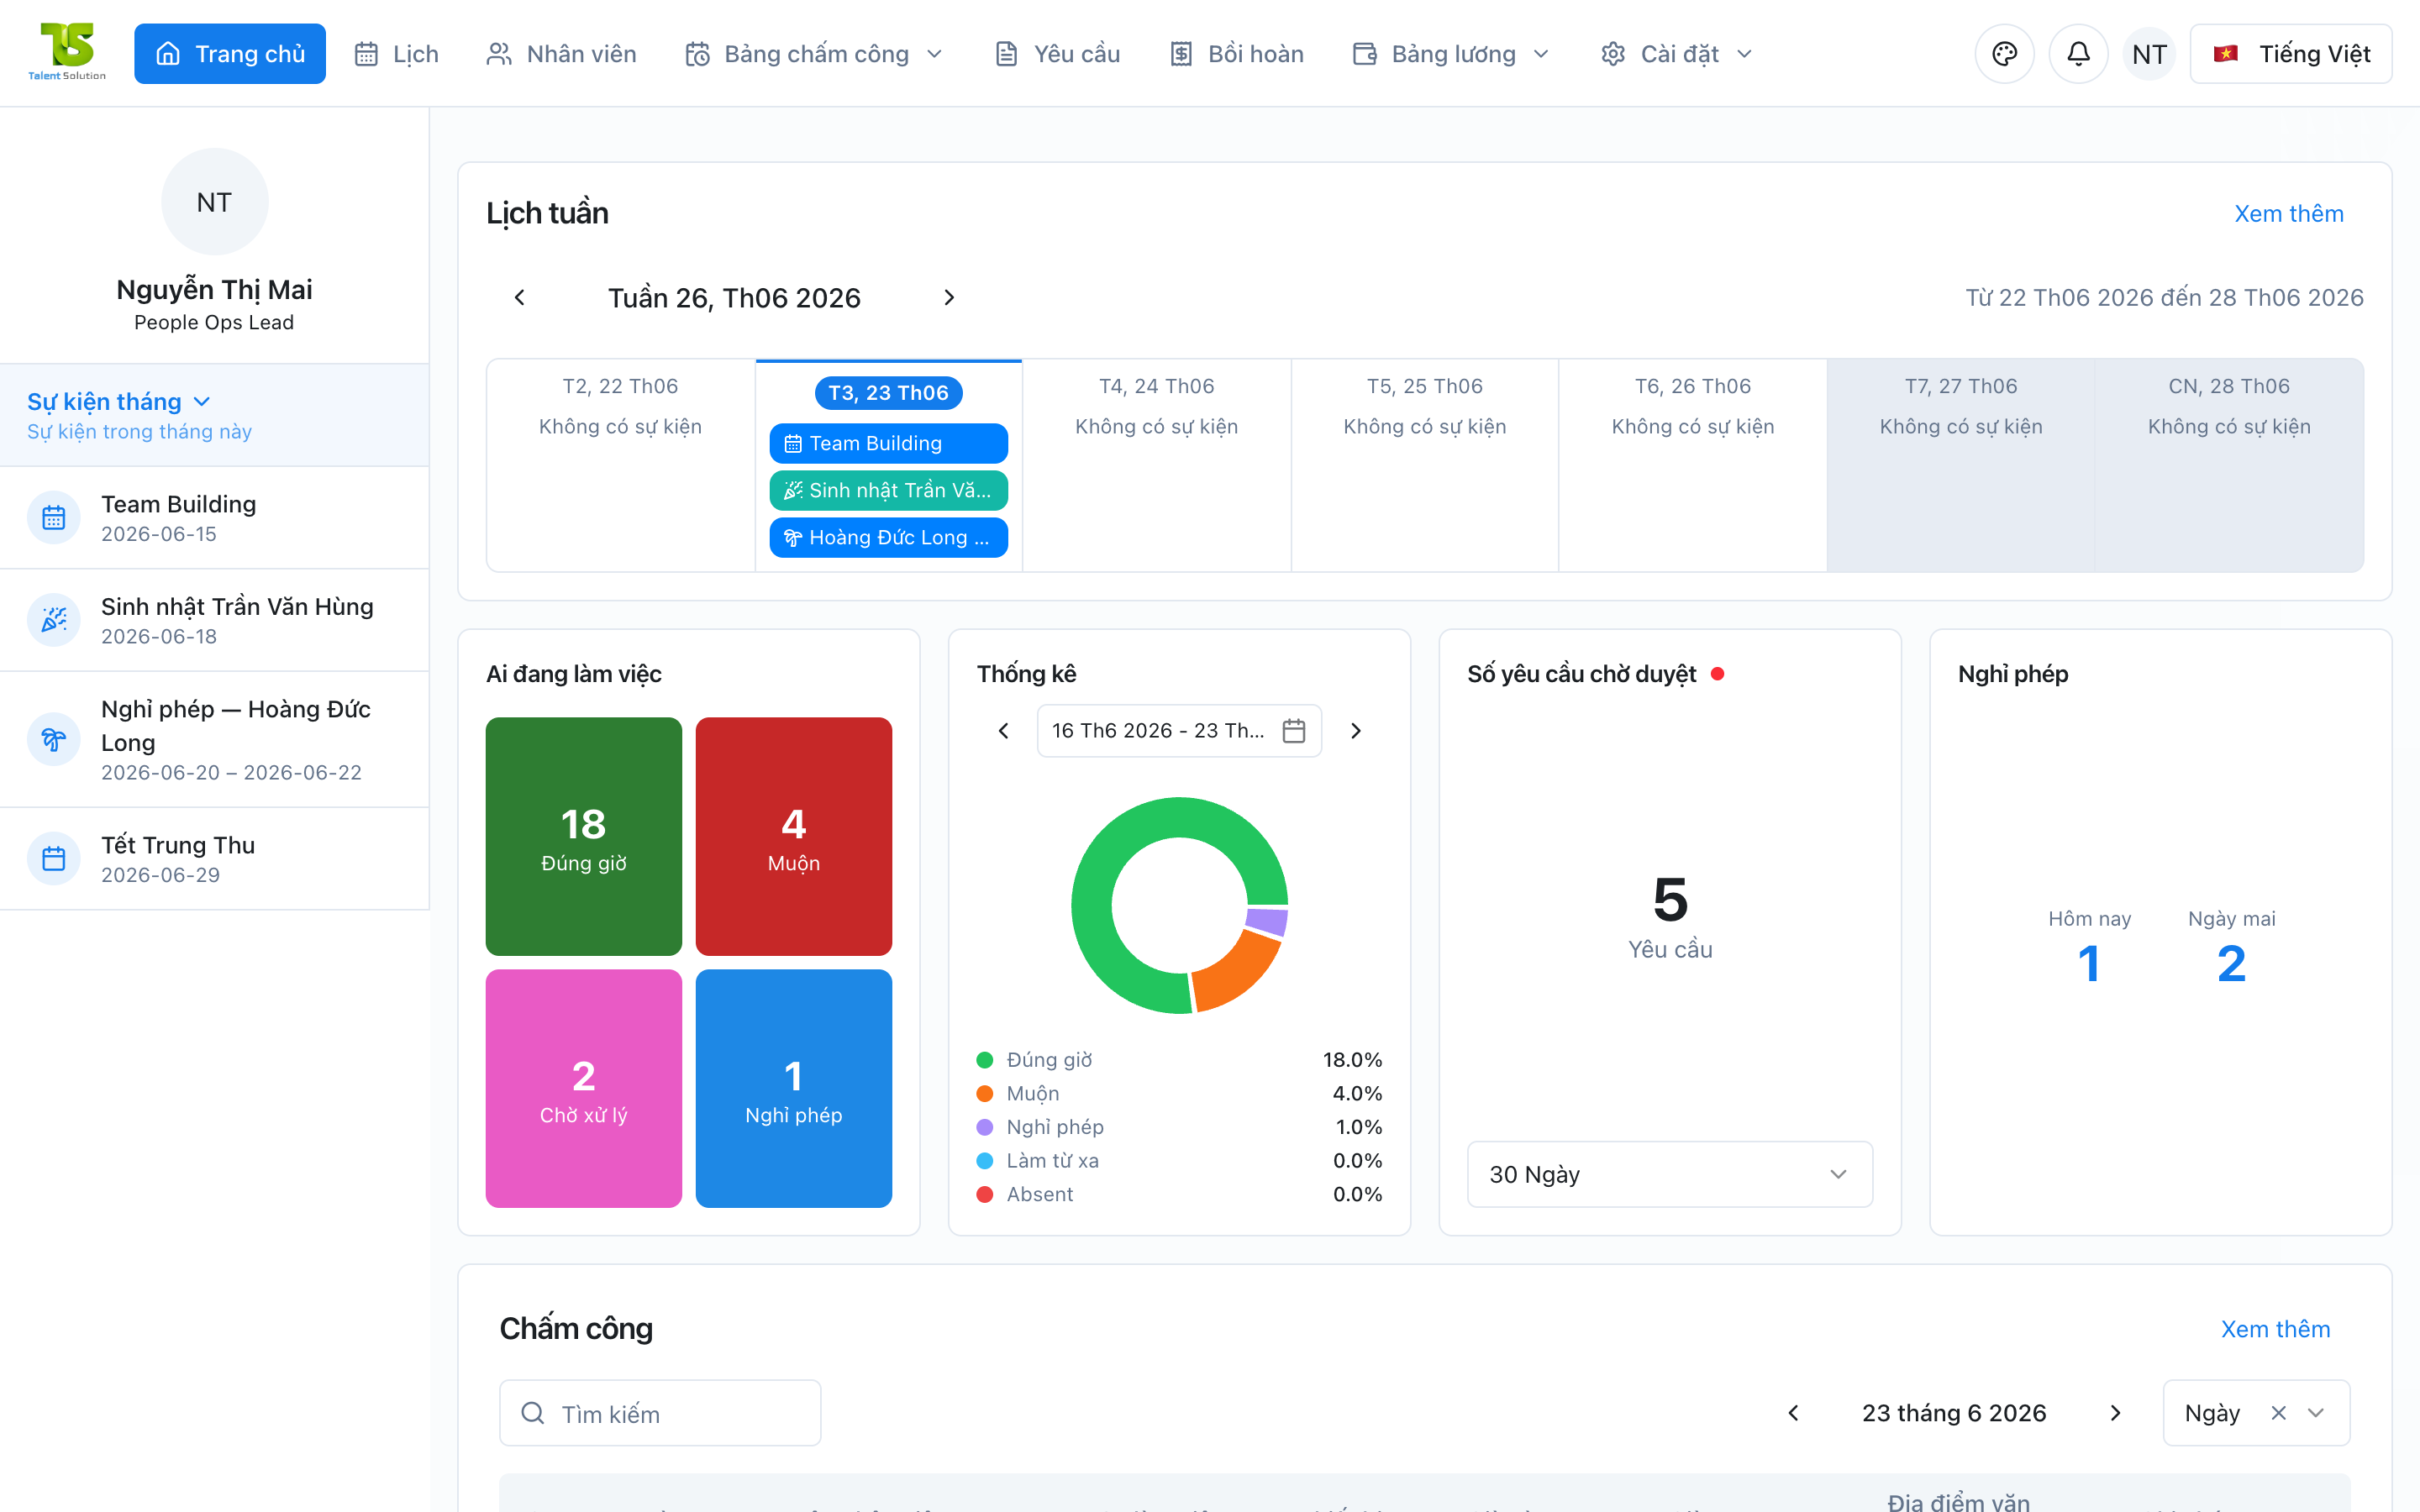Open Team Building event in sidebar list

(x=214, y=518)
